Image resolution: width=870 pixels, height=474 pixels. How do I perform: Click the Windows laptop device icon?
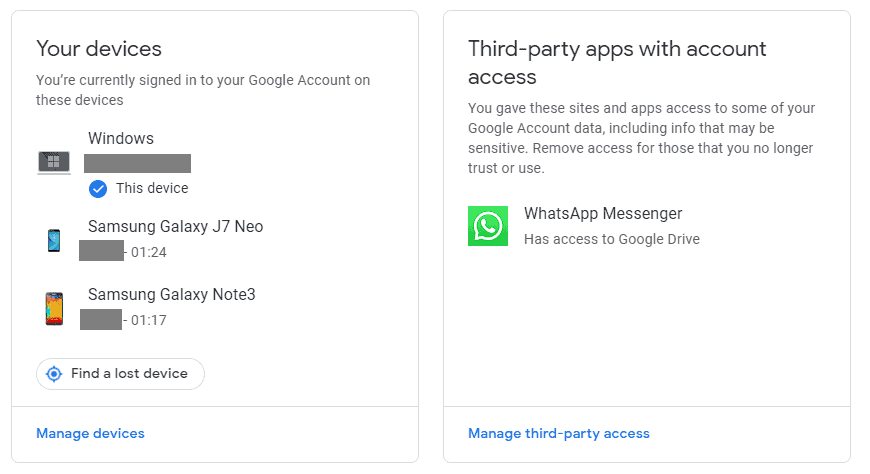pos(54,162)
